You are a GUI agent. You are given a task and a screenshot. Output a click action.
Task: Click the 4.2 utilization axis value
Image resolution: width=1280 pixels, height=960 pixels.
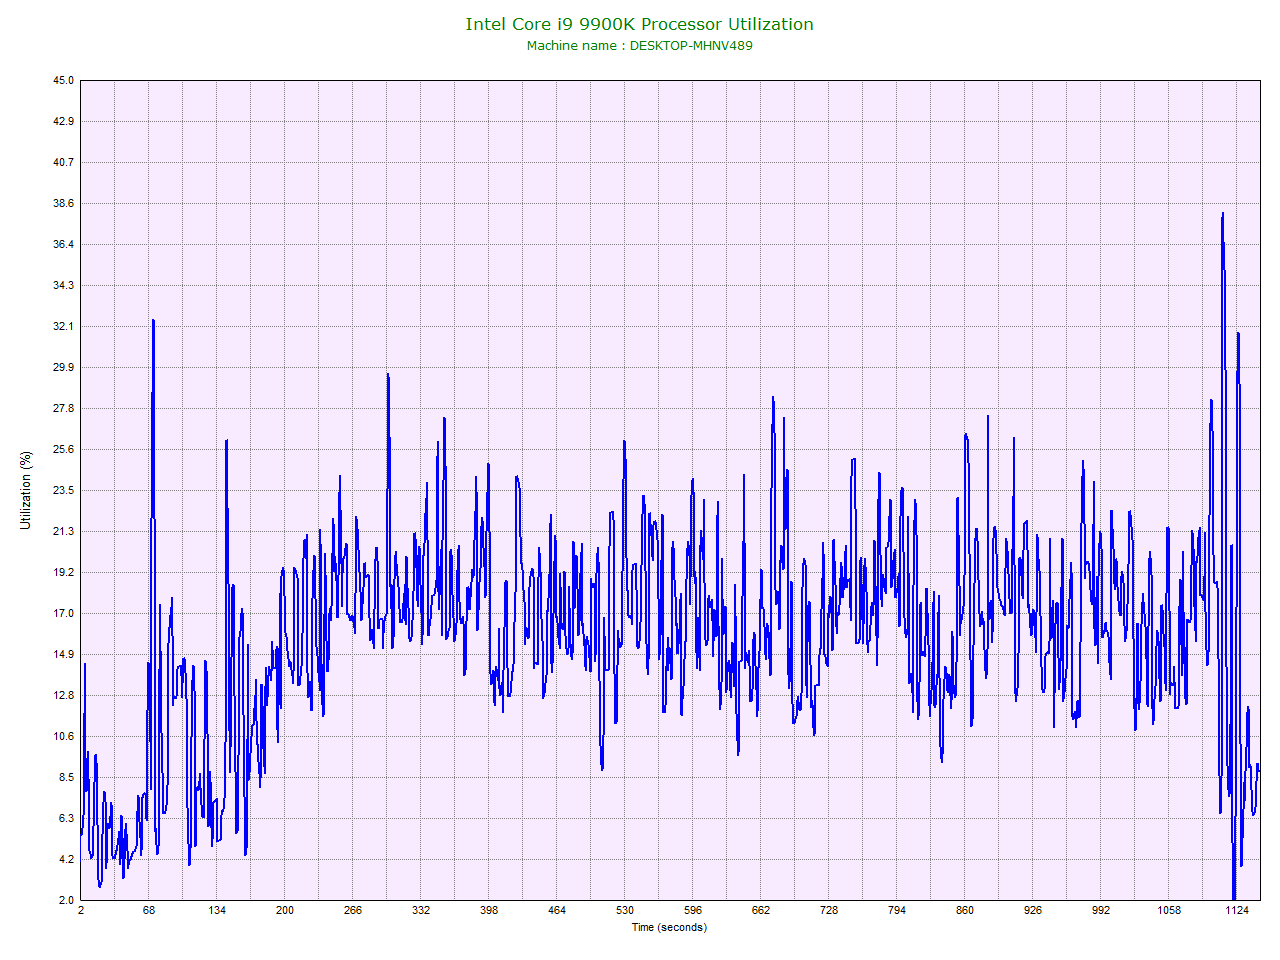66,859
